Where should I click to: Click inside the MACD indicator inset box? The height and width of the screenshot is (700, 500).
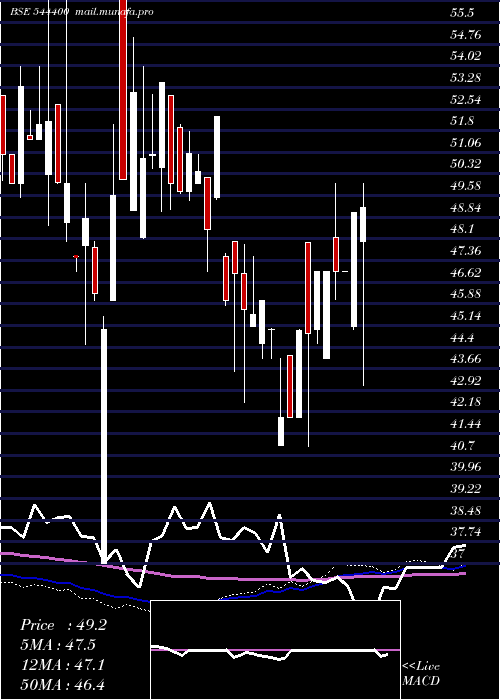point(275,650)
